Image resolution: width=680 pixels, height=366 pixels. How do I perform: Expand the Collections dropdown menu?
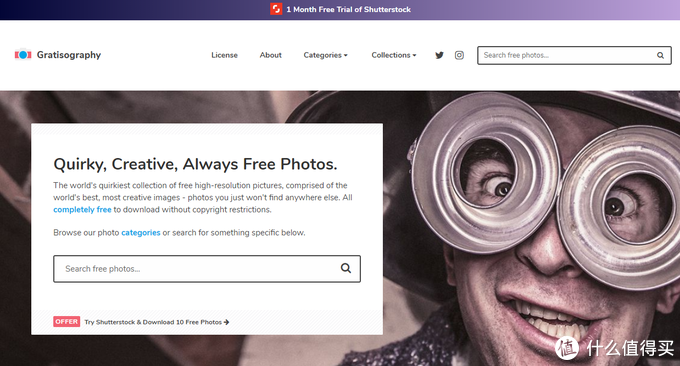click(x=394, y=55)
